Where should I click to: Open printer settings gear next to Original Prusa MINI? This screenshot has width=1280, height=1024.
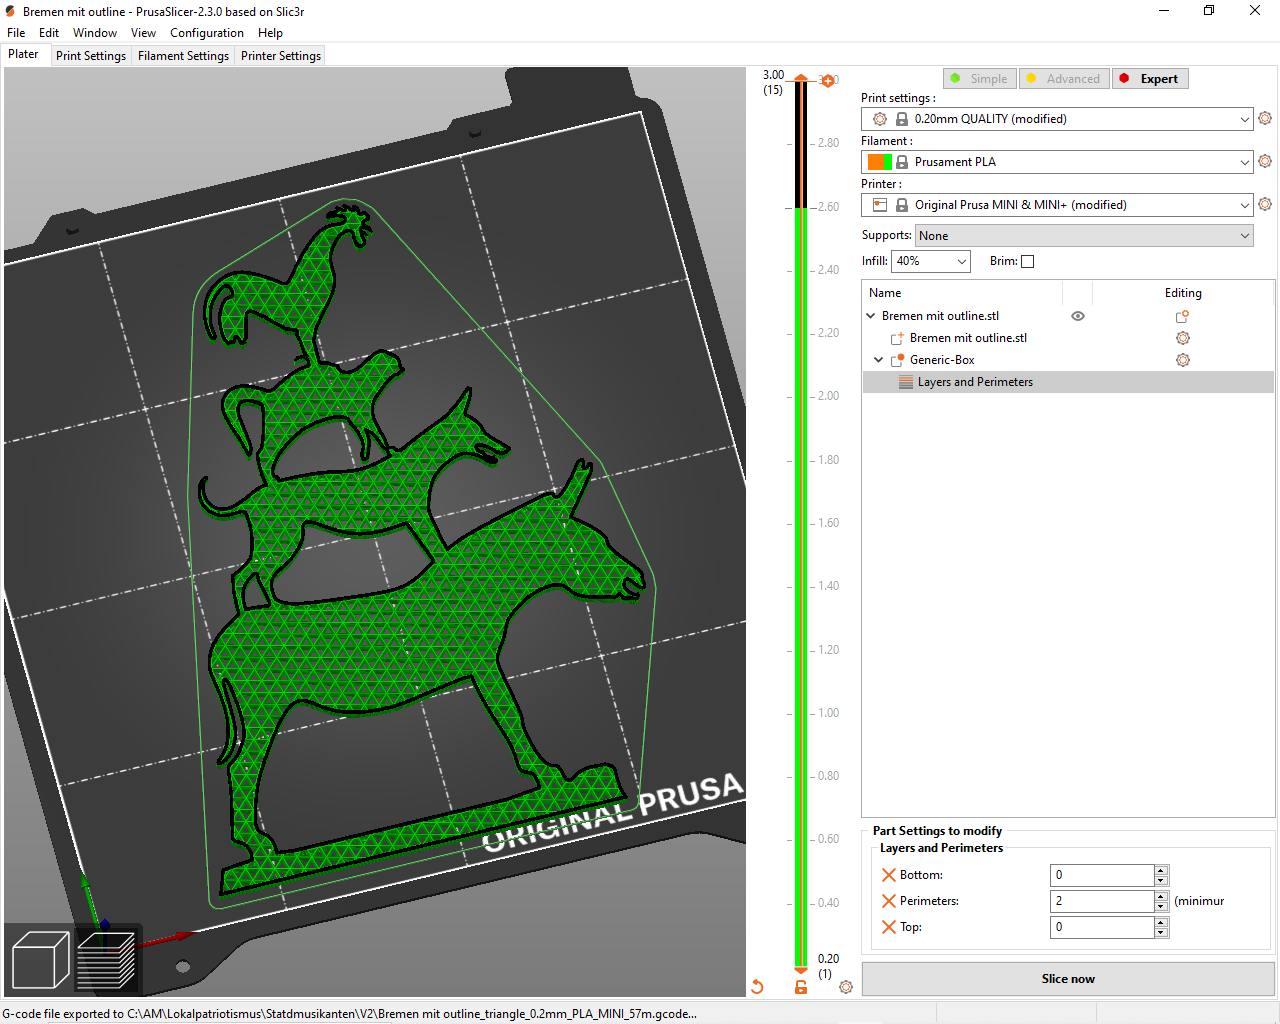tap(1265, 204)
